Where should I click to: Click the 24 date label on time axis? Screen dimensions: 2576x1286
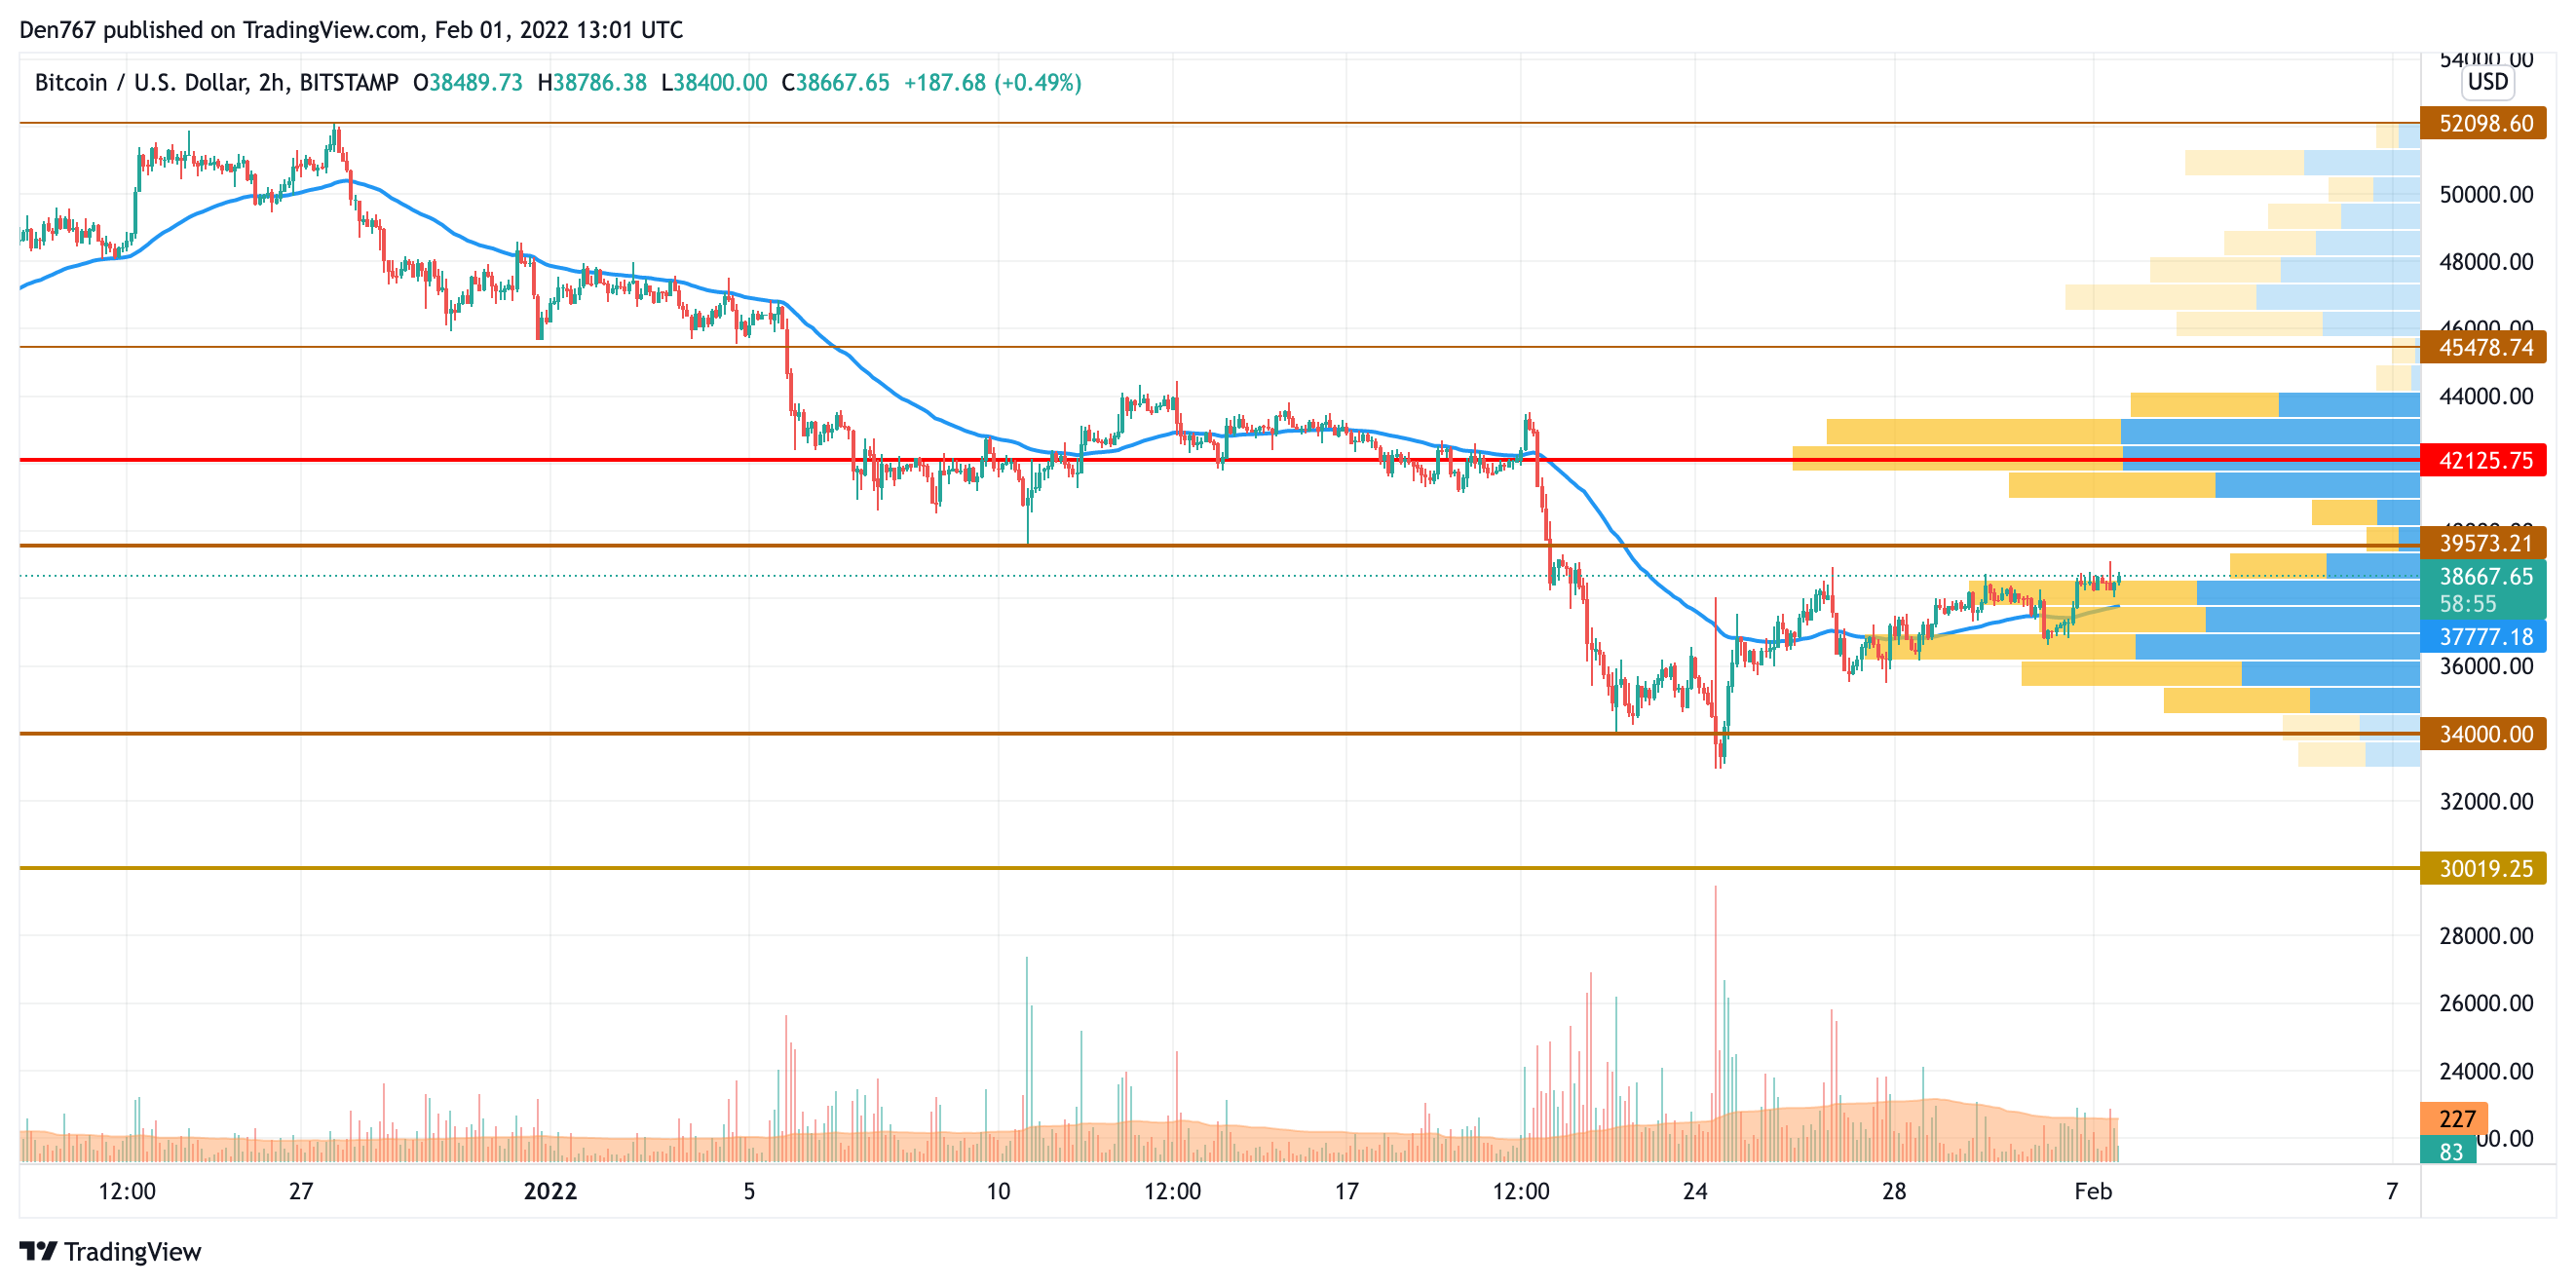pos(1695,1192)
